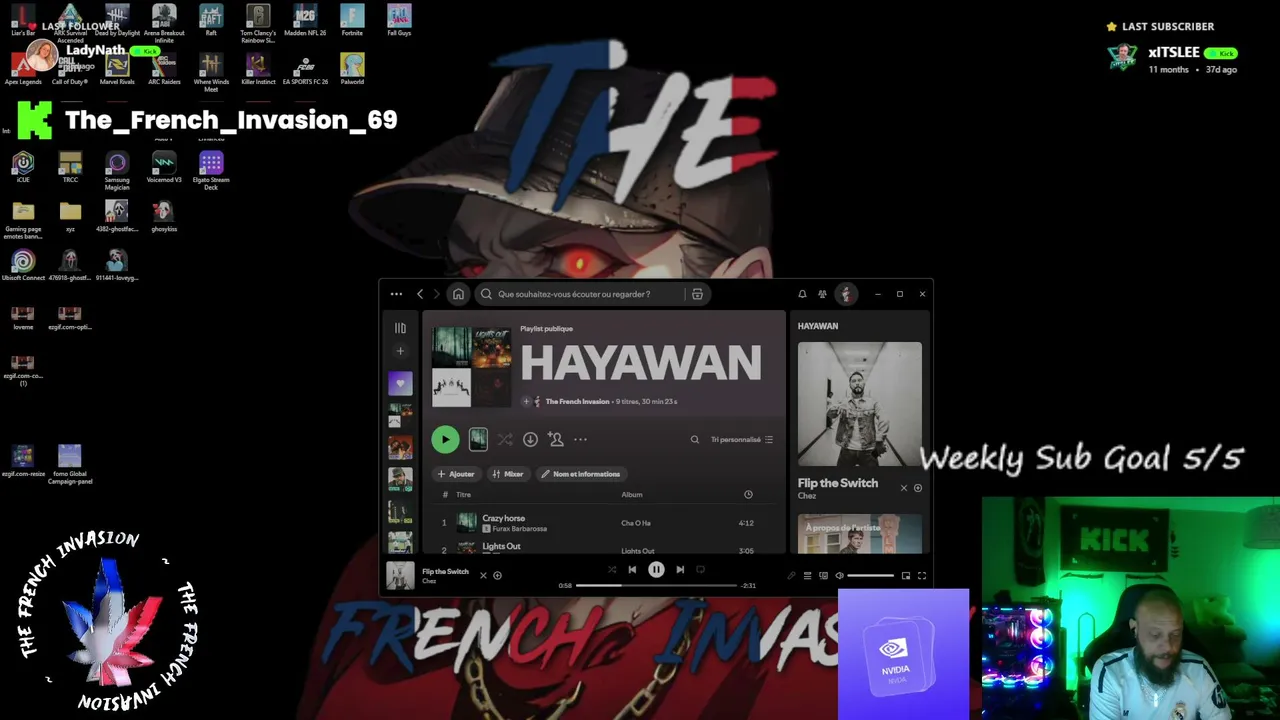Screen dimensions: 1280x720
Task: Seek on the song progress bar
Action: (656, 585)
